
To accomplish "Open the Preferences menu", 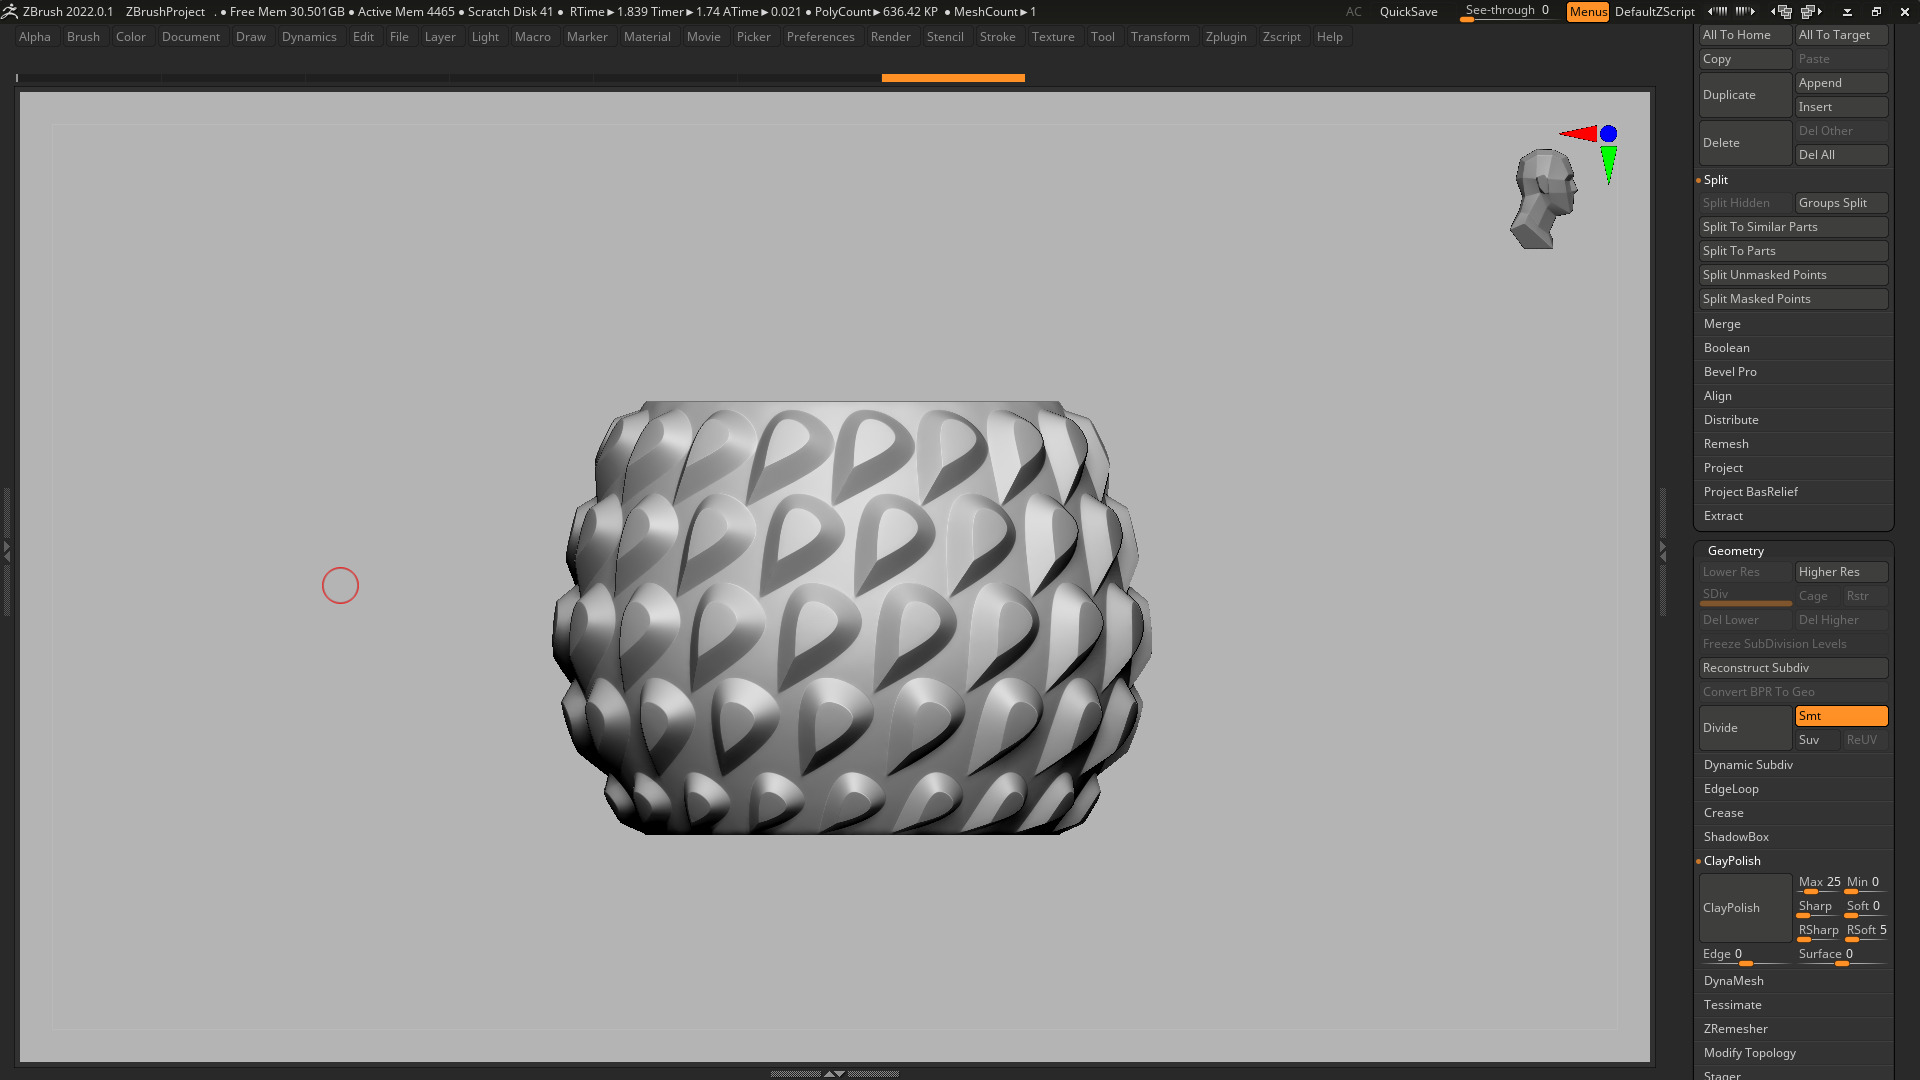I will point(820,37).
